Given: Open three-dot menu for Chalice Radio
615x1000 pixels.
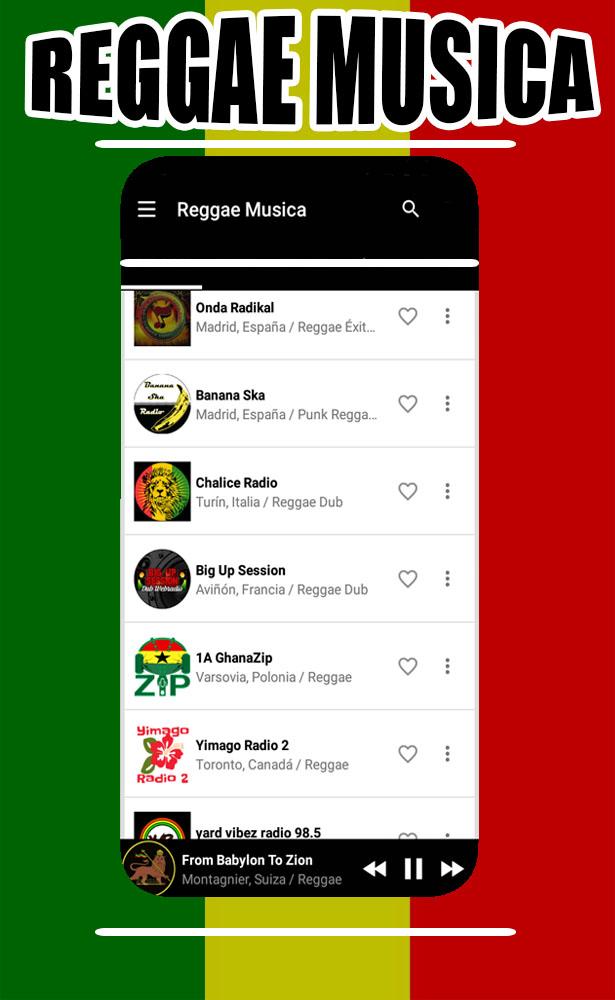Looking at the screenshot, I should [447, 490].
